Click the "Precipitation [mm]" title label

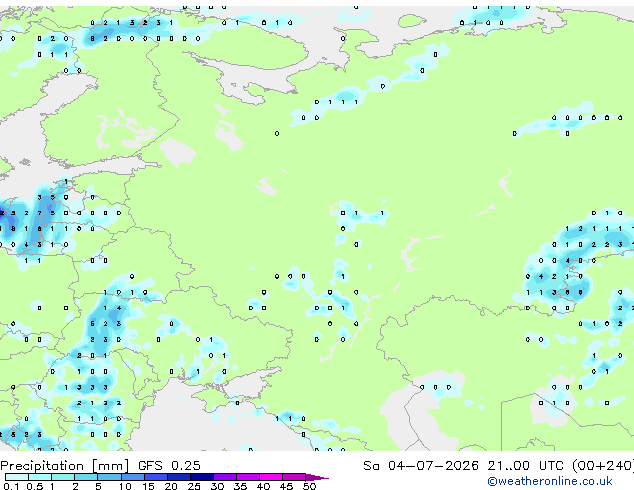click(65, 466)
